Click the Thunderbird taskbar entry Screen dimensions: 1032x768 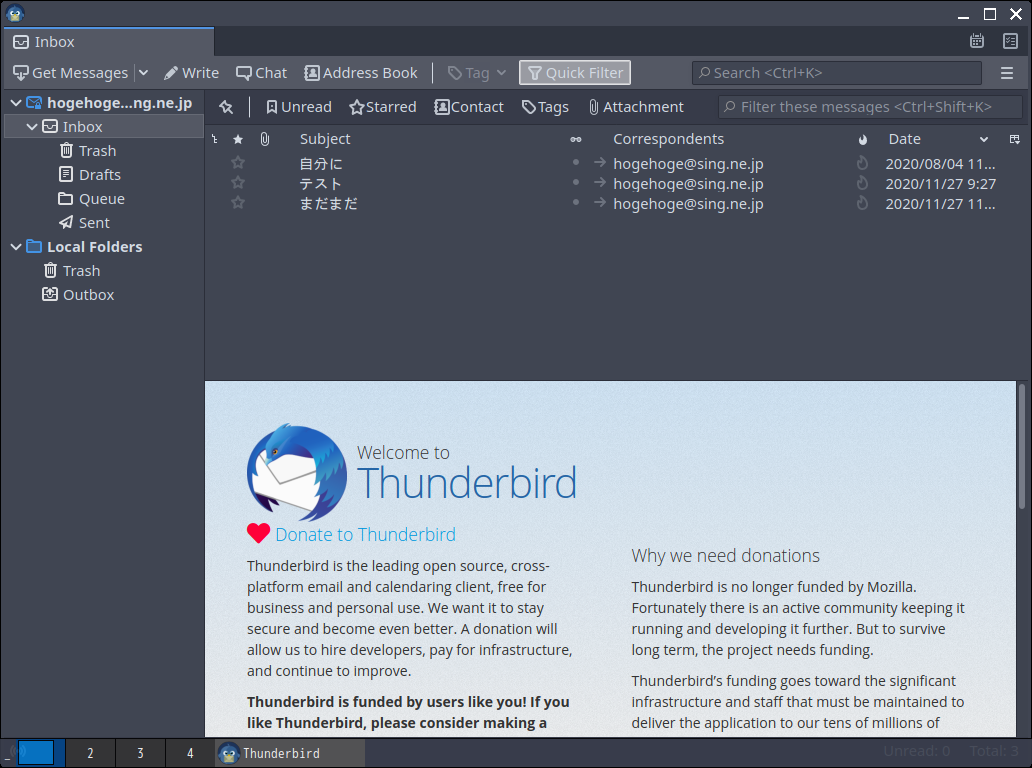click(290, 753)
